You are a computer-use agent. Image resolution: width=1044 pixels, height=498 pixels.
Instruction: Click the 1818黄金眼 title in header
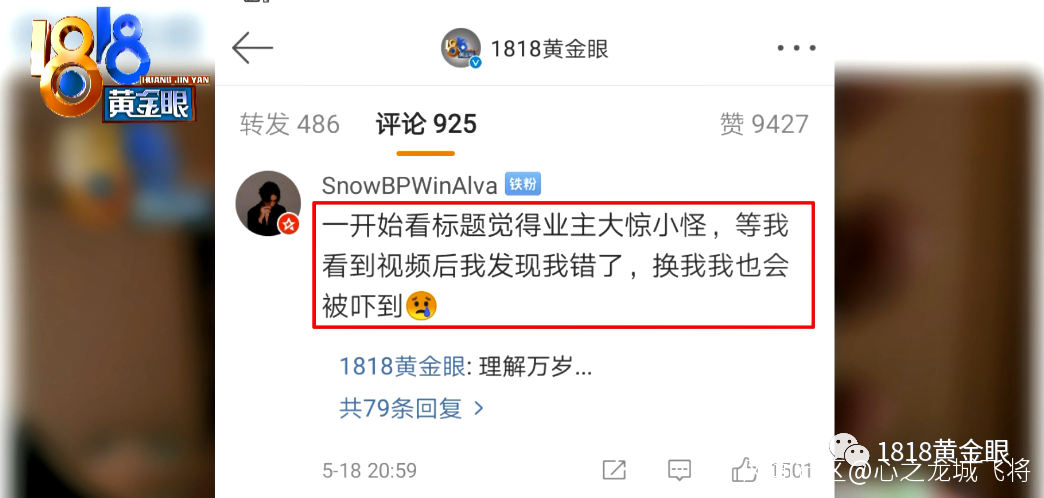pyautogui.click(x=549, y=49)
